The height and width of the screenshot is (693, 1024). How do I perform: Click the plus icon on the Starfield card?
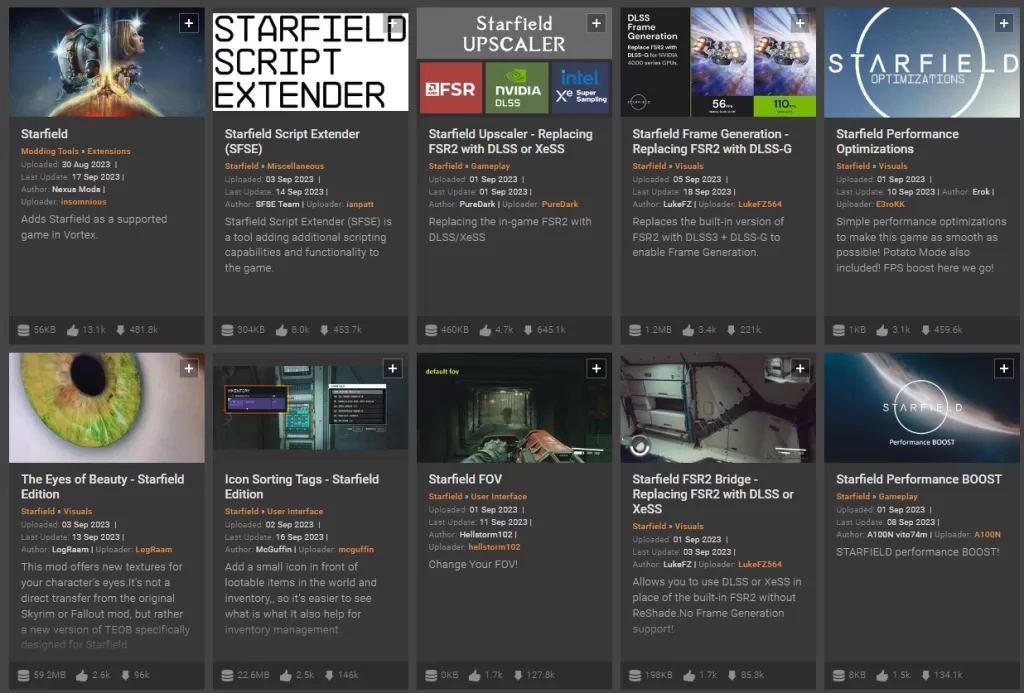click(x=189, y=24)
